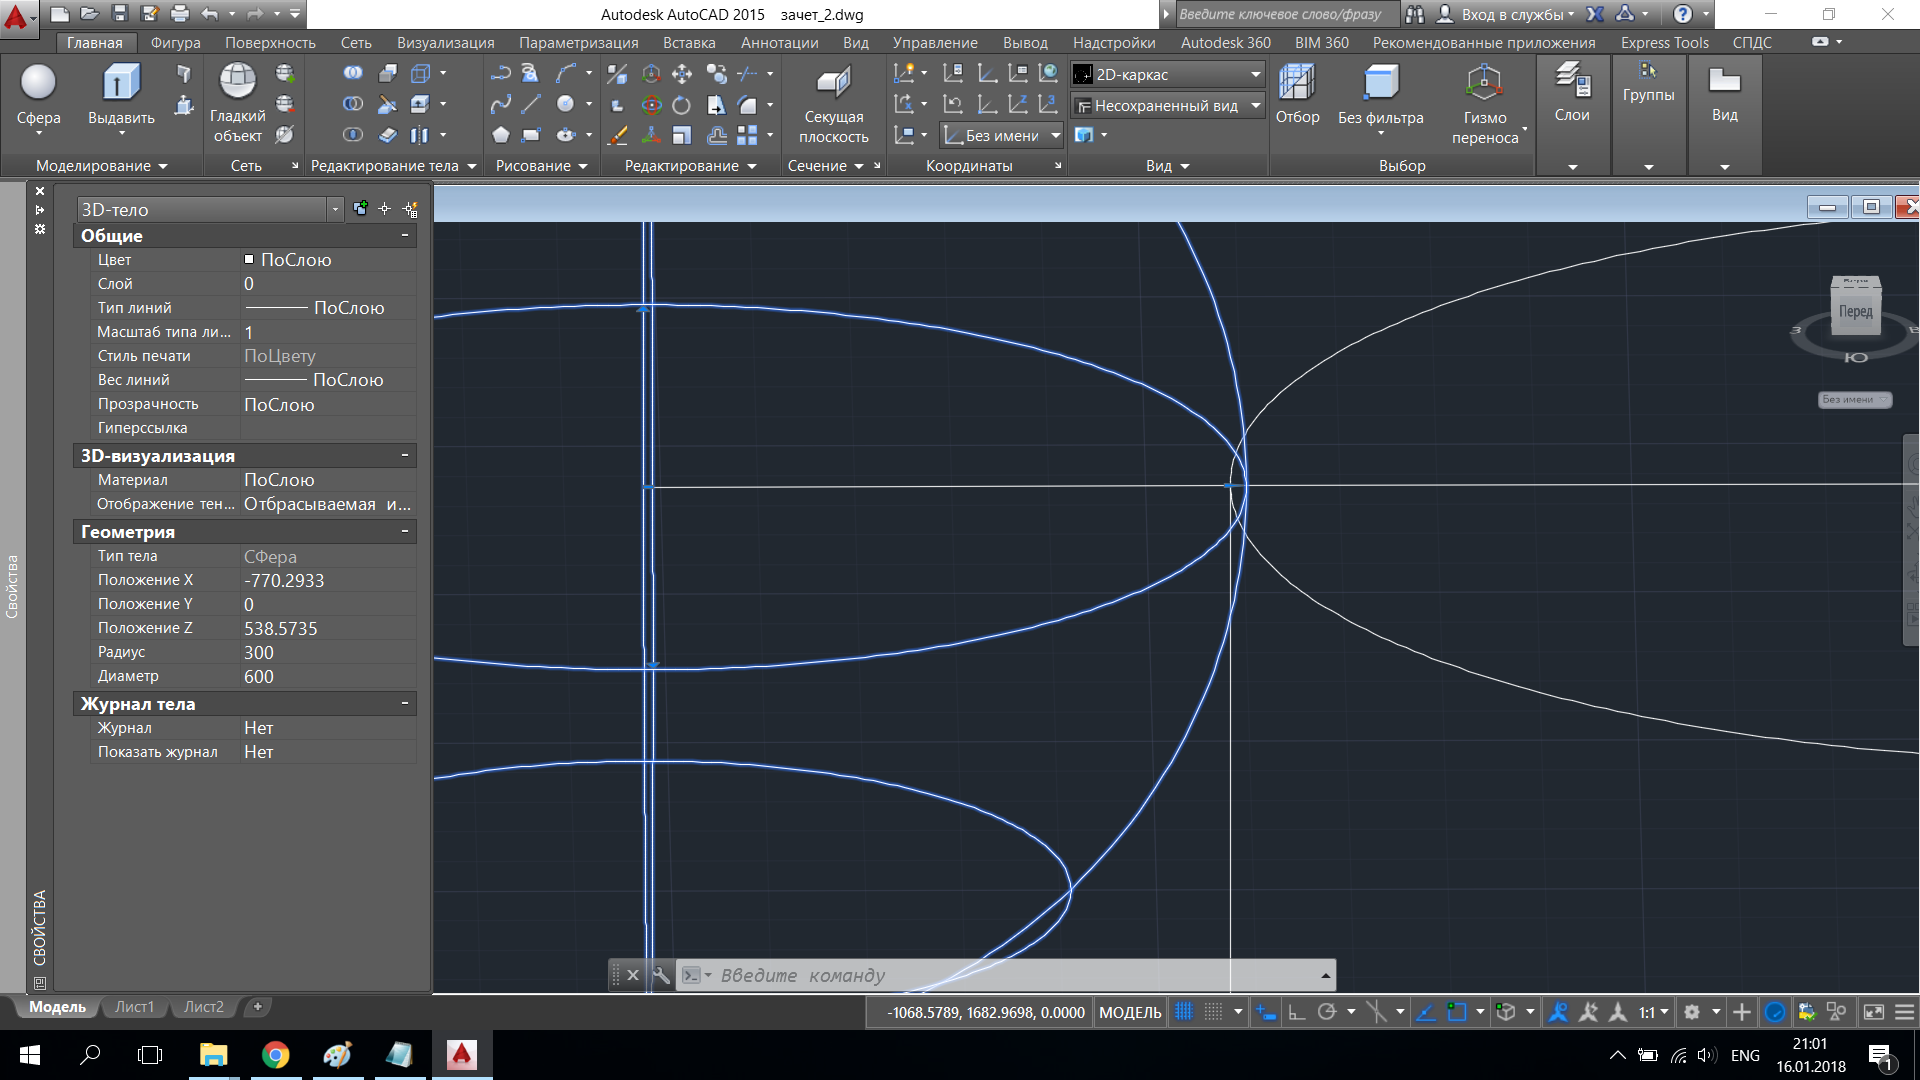Pick the Line tool in Рисование panel
This screenshot has height=1080, width=1920.
point(532,104)
